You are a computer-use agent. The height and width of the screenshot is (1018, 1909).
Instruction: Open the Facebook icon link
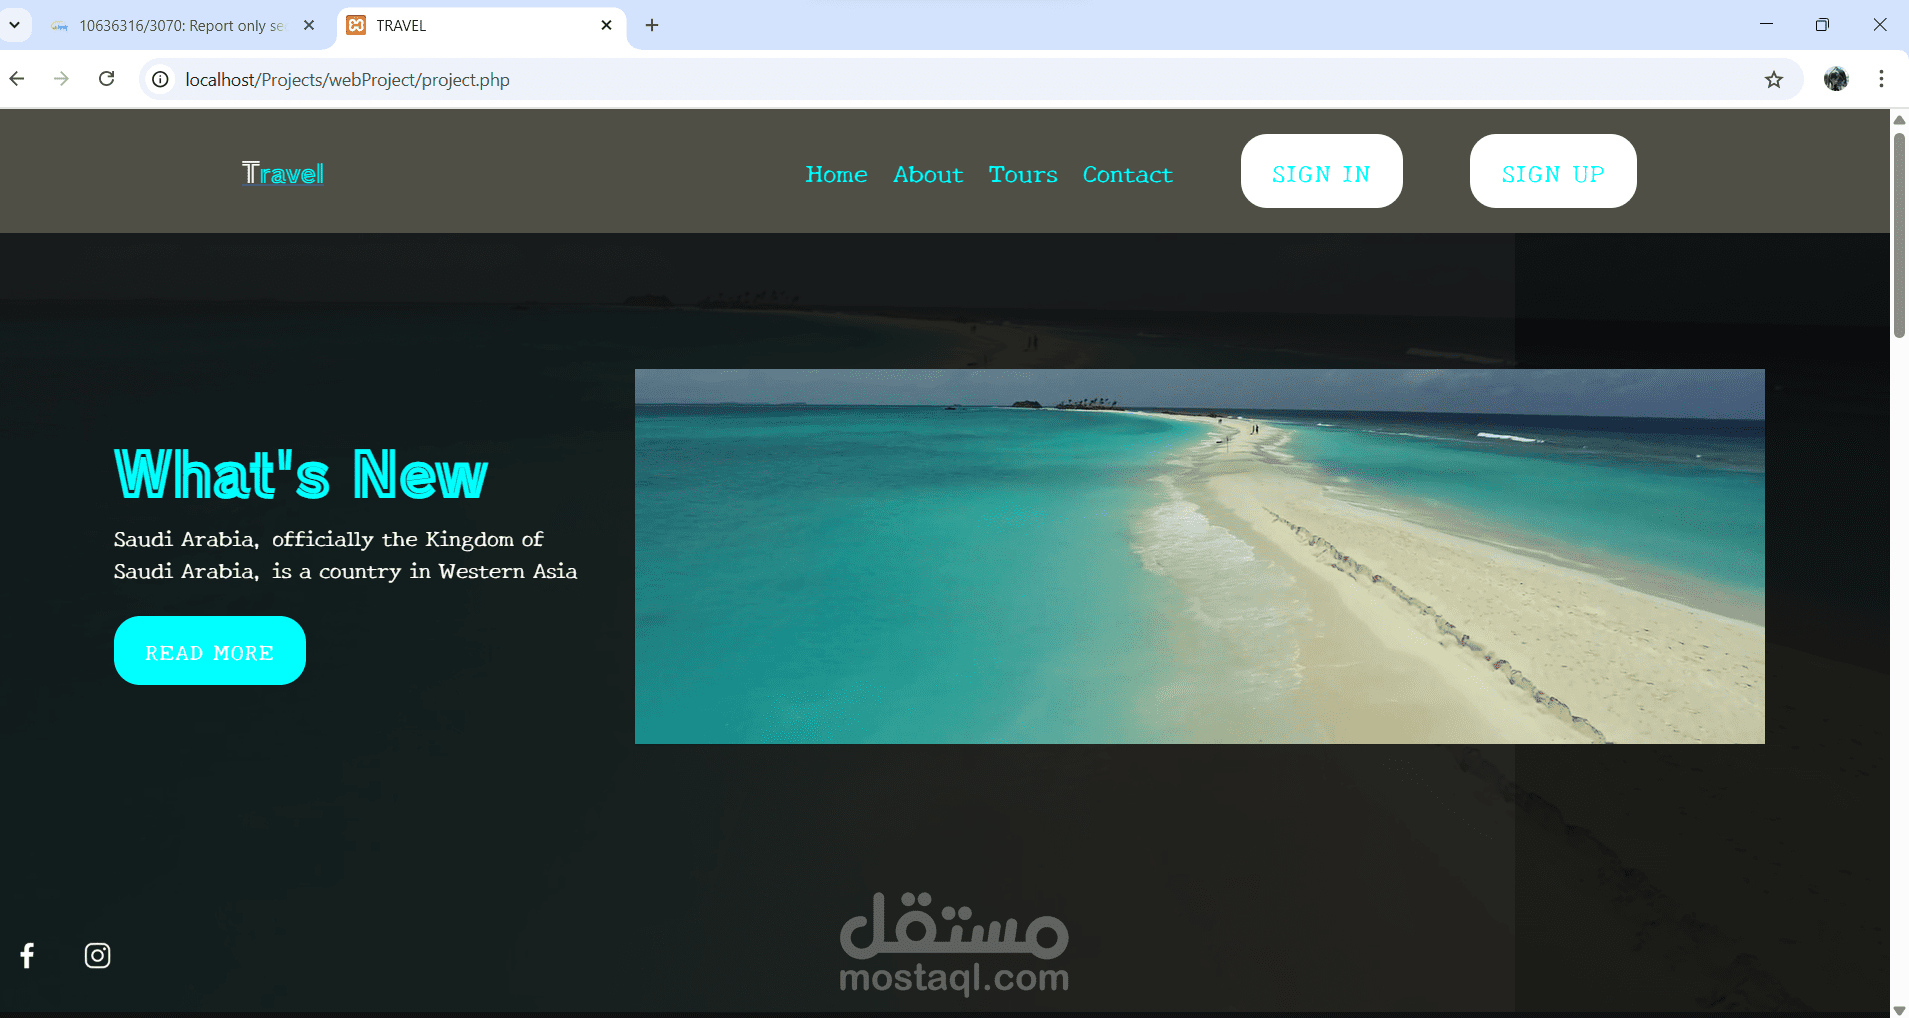click(x=28, y=956)
